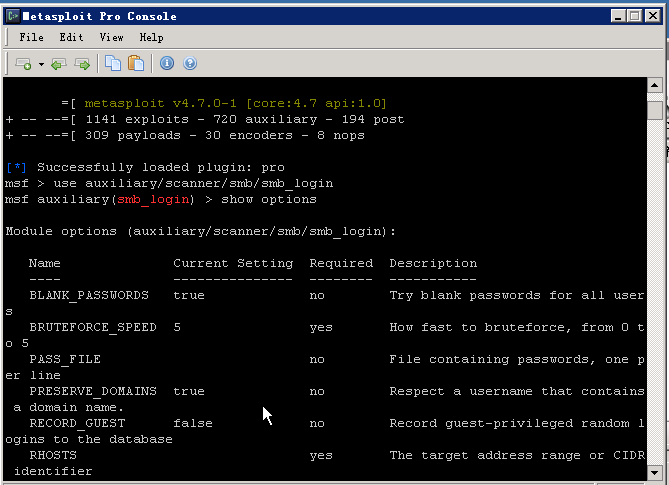The width and height of the screenshot is (669, 485).
Task: Click the vertical scrollbar thumb
Action: pos(654,110)
